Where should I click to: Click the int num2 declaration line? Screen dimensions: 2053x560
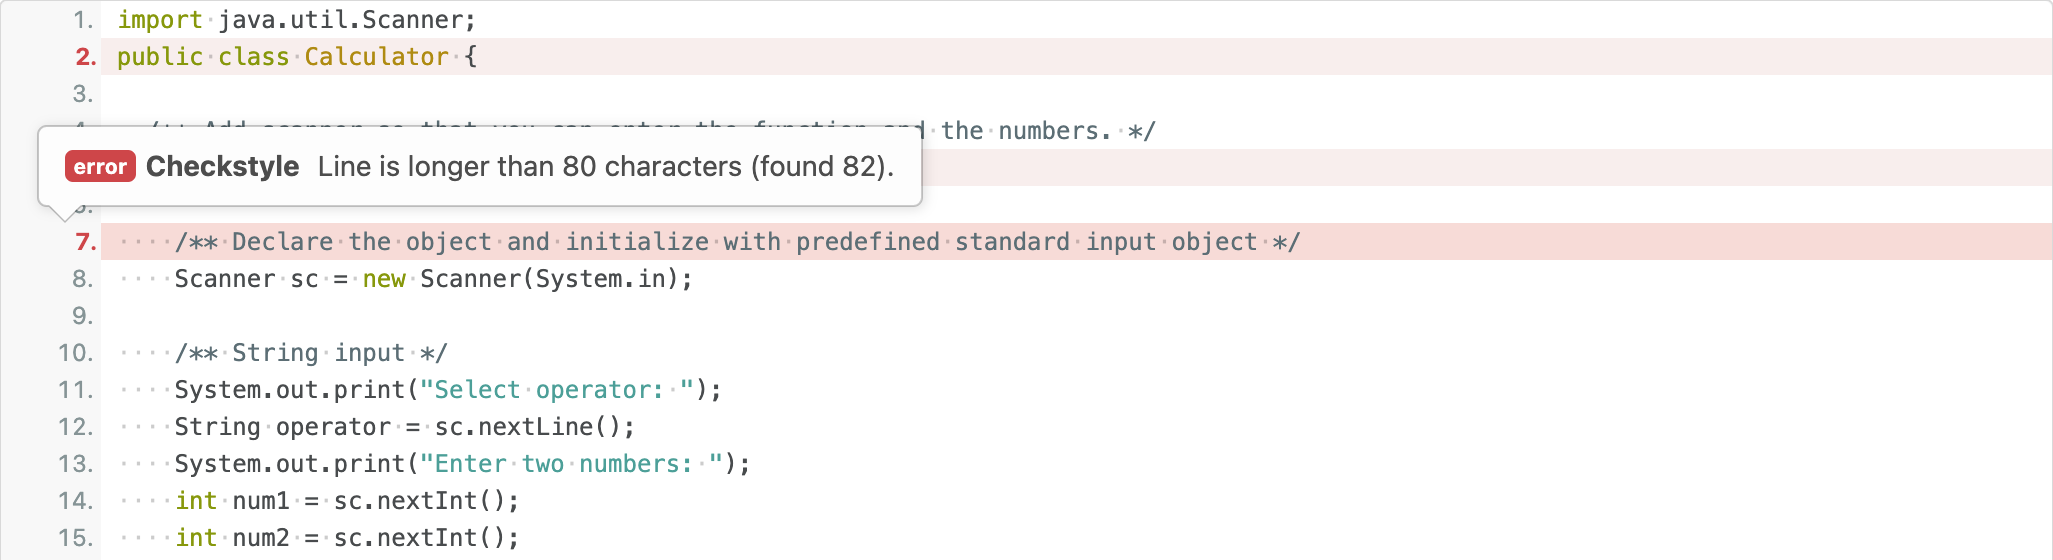pyautogui.click(x=347, y=538)
